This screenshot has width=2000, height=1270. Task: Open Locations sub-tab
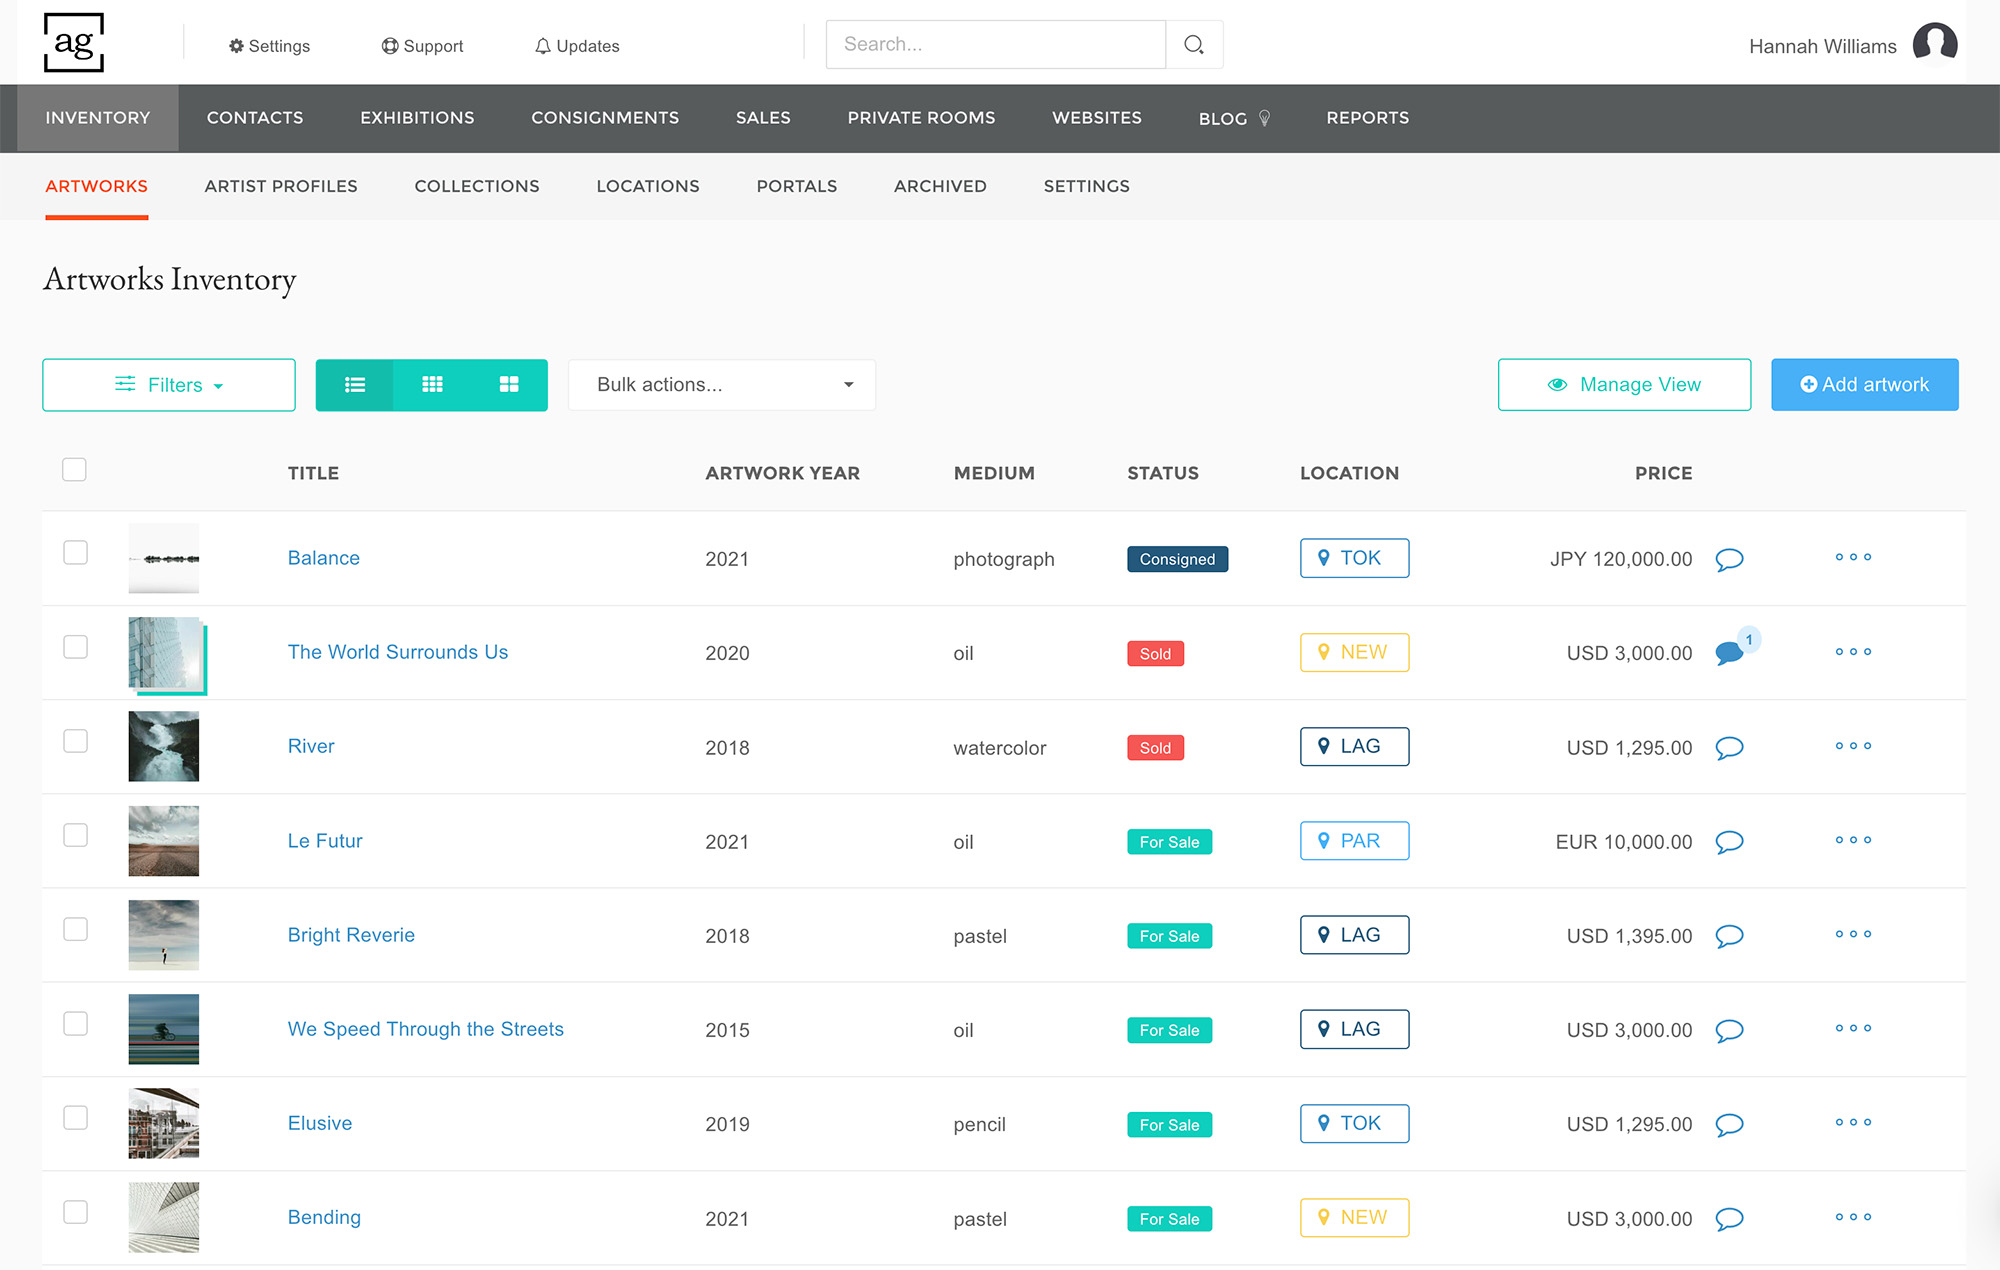[648, 186]
